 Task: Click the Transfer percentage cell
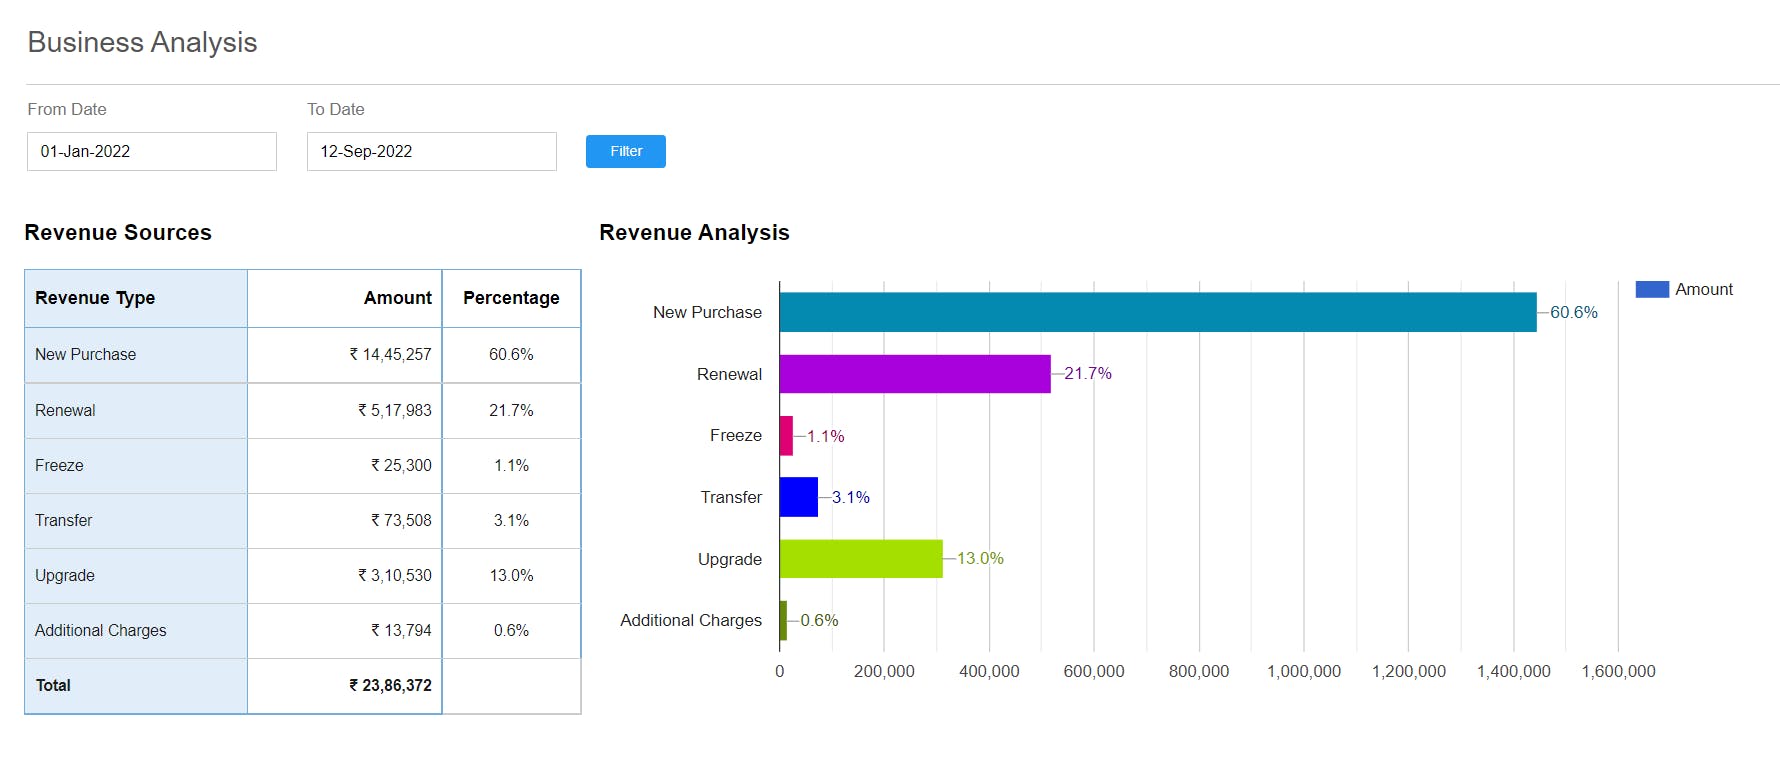(511, 521)
